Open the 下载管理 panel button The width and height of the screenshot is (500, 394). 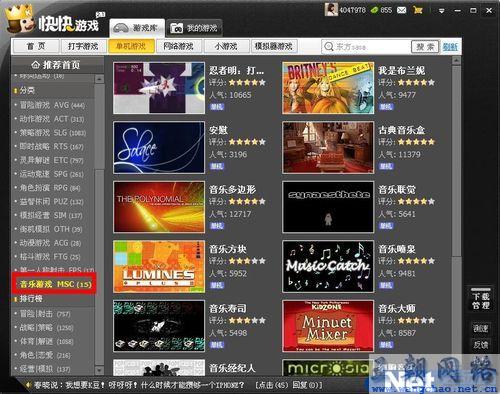pos(481,300)
